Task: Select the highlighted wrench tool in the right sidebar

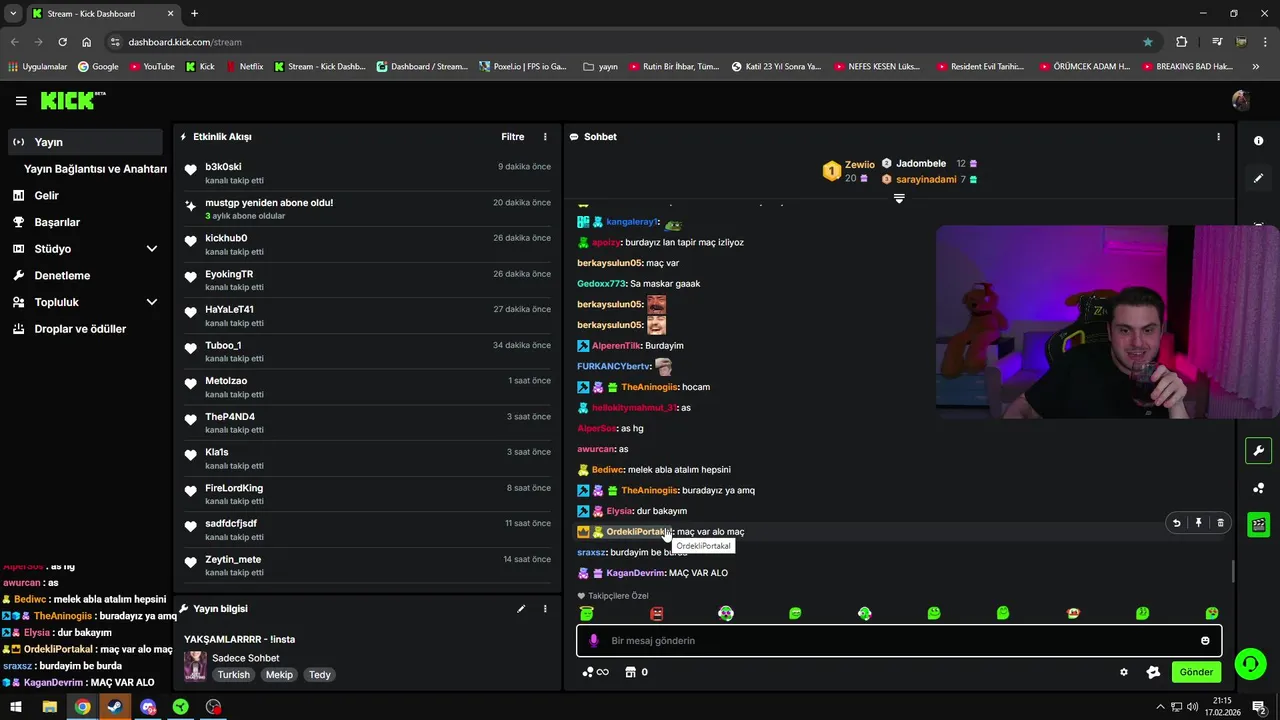Action: 1259,451
